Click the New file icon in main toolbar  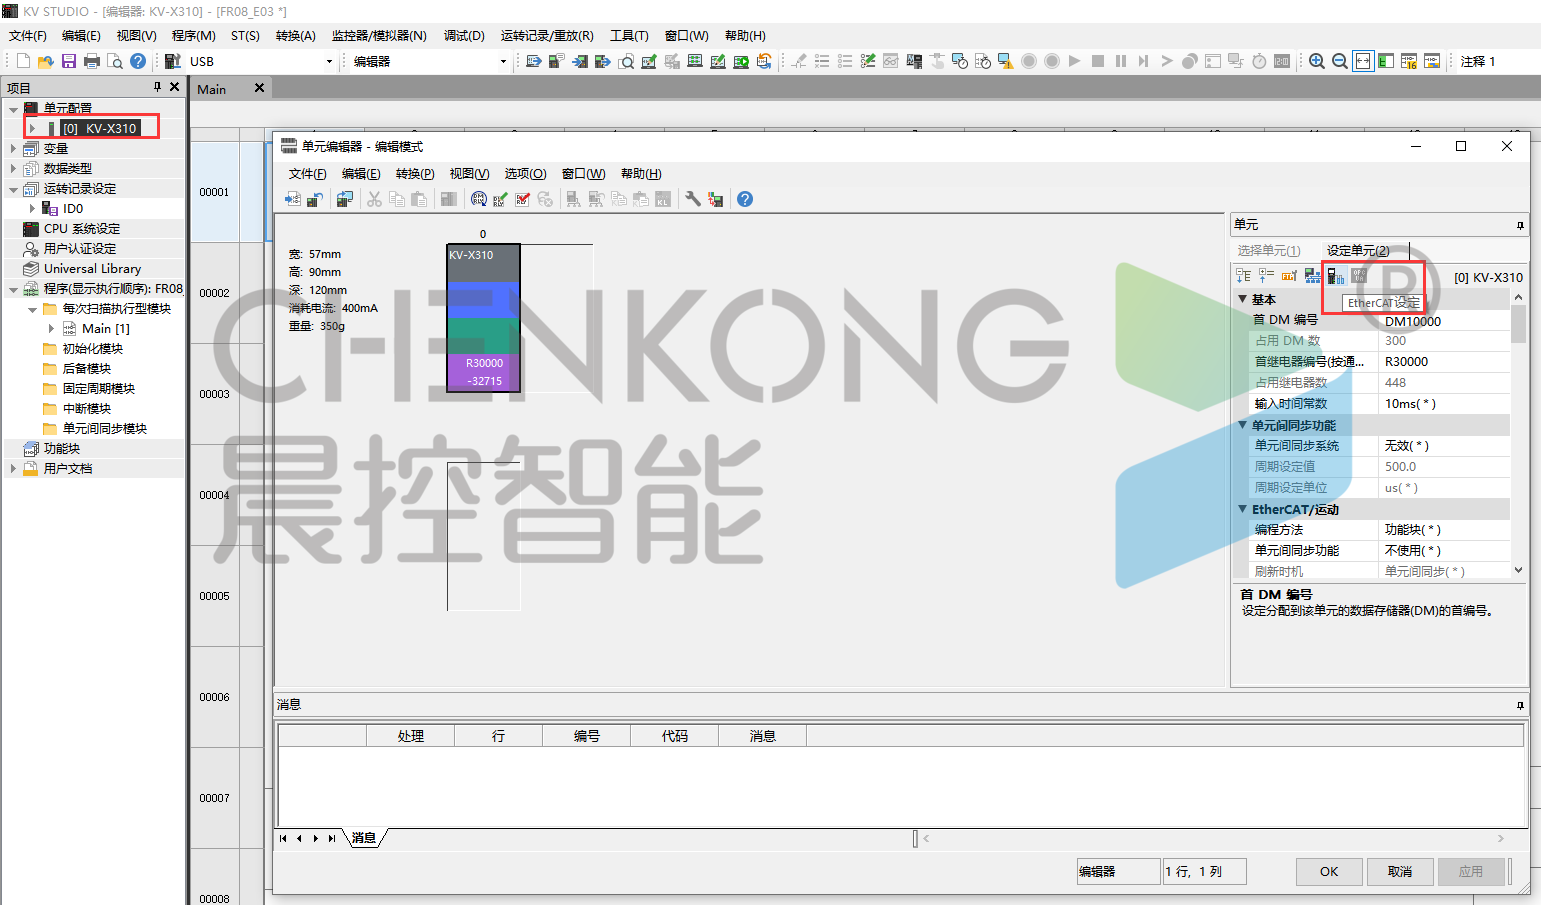click(23, 61)
